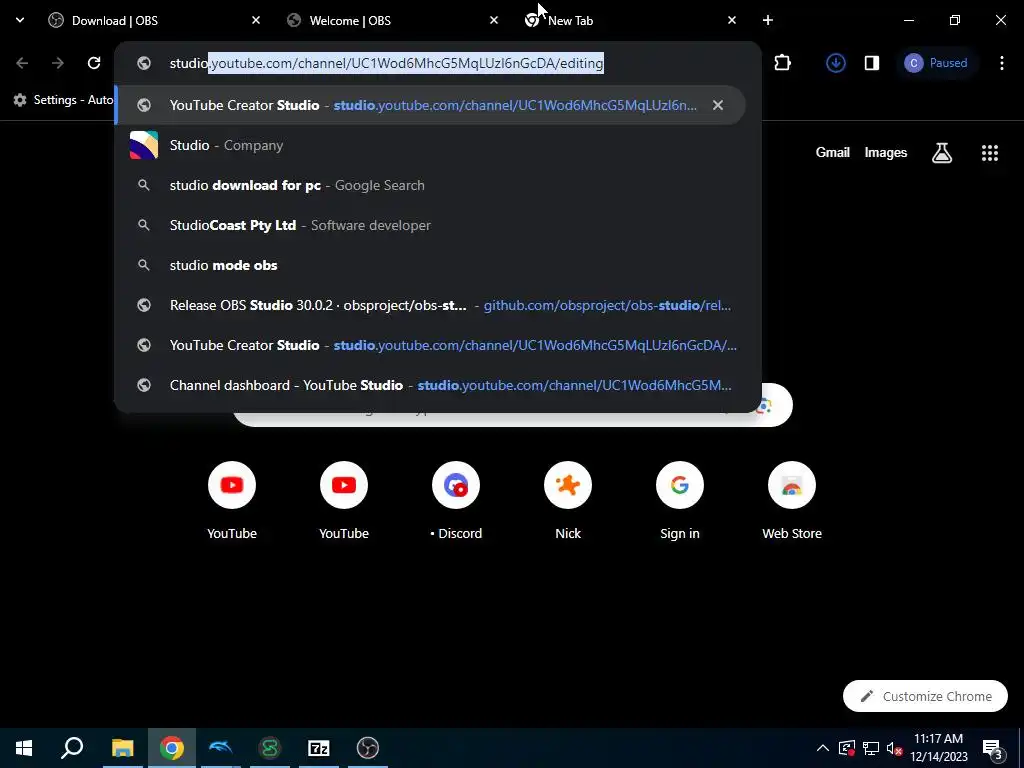Open the green S app on taskbar
Screen dimensions: 1024x768
point(269,748)
